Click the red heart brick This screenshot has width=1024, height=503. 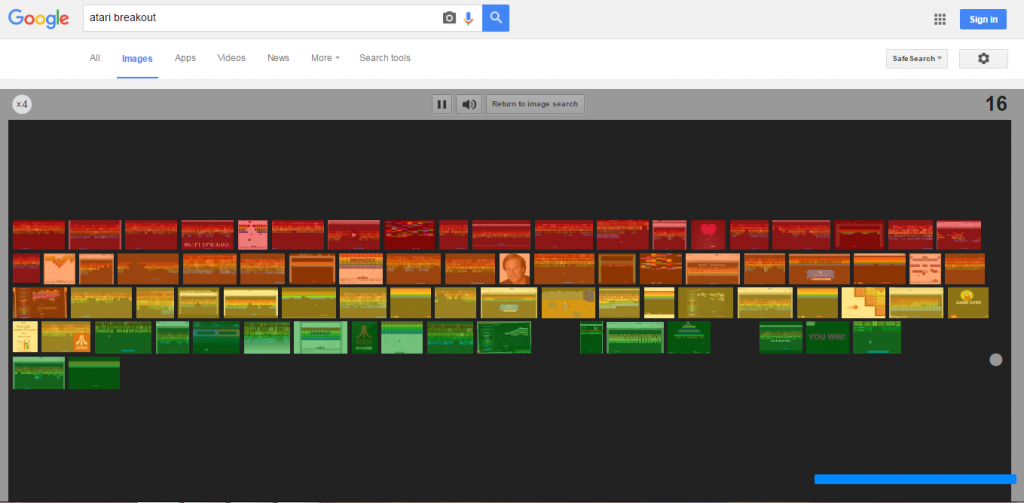click(709, 235)
